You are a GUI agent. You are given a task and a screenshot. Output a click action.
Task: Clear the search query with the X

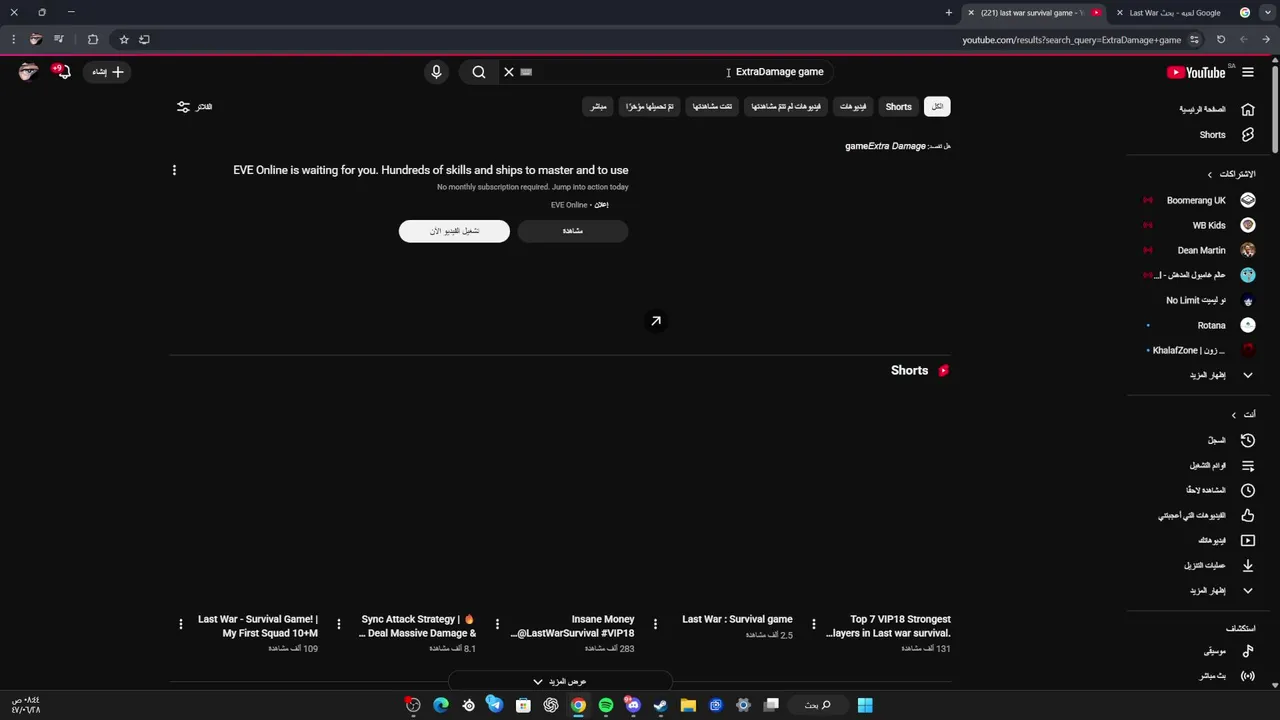509,72
